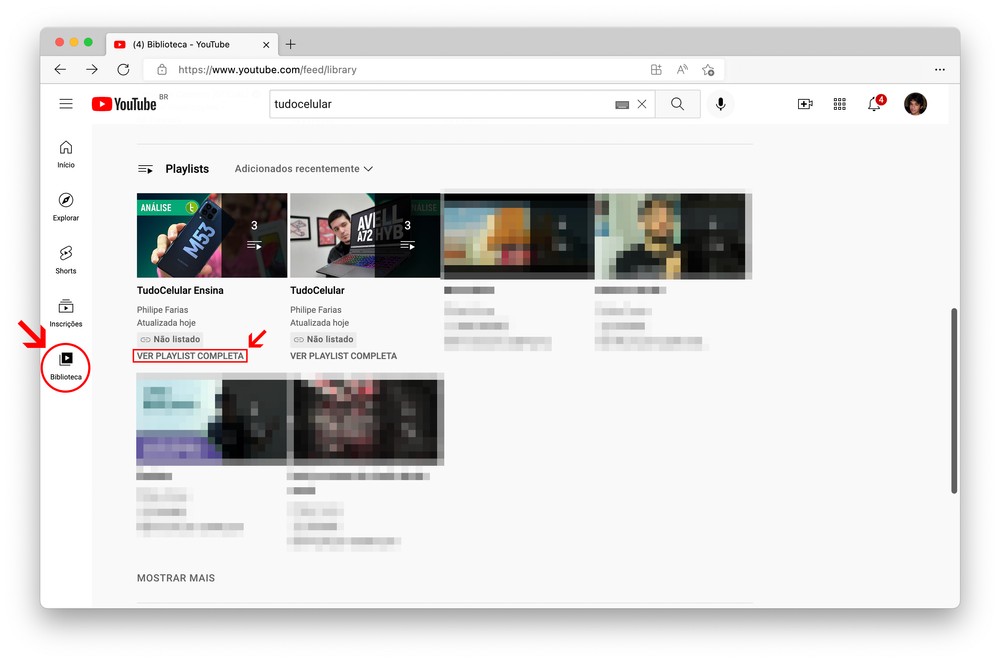The height and width of the screenshot is (661, 1000).
Task: Click the YouTube logo
Action: 124,104
